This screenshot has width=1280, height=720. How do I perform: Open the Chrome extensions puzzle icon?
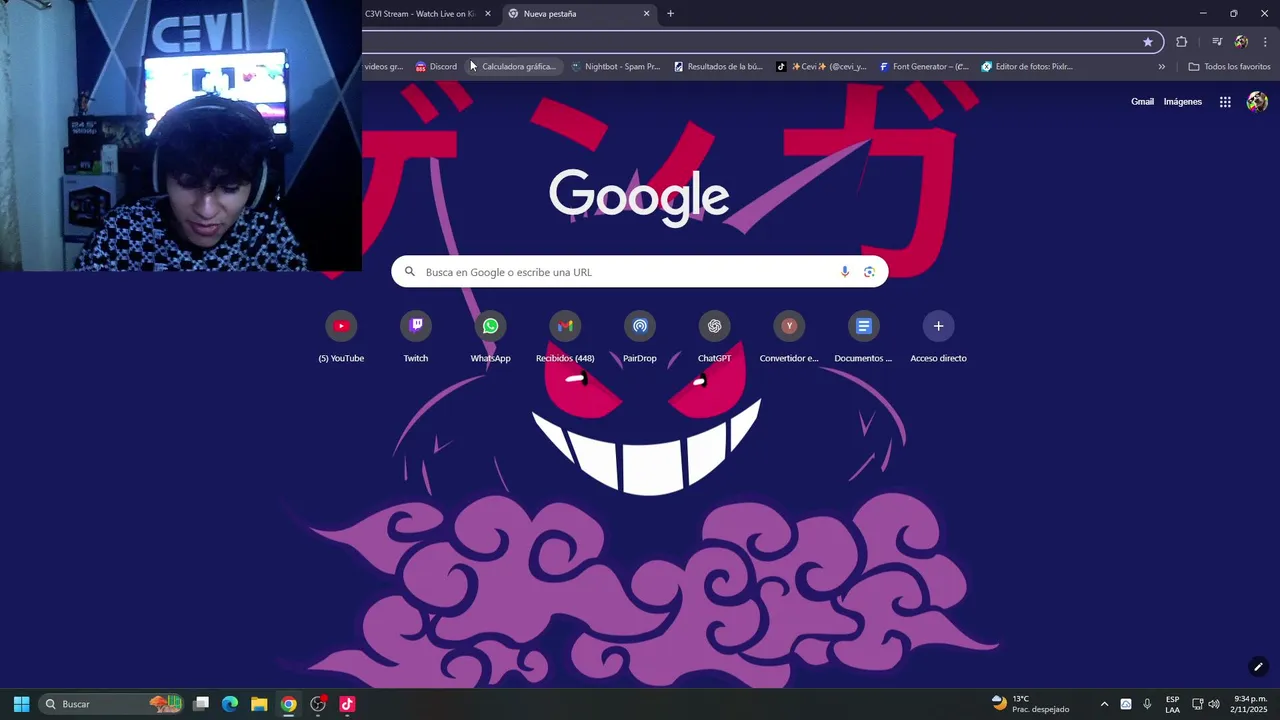1182,42
